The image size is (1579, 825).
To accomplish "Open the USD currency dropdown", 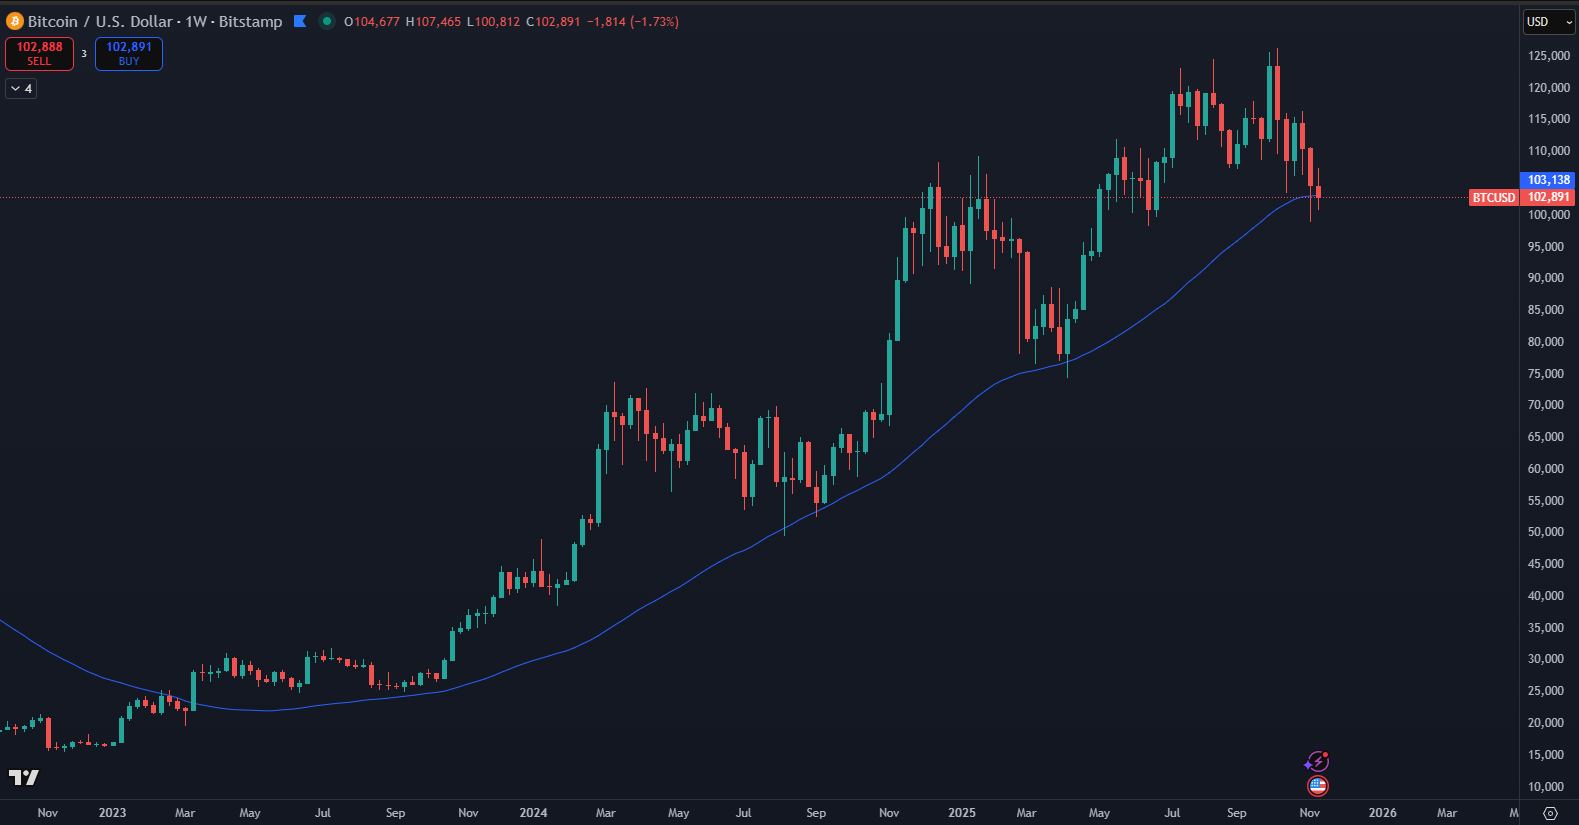I will tap(1548, 22).
